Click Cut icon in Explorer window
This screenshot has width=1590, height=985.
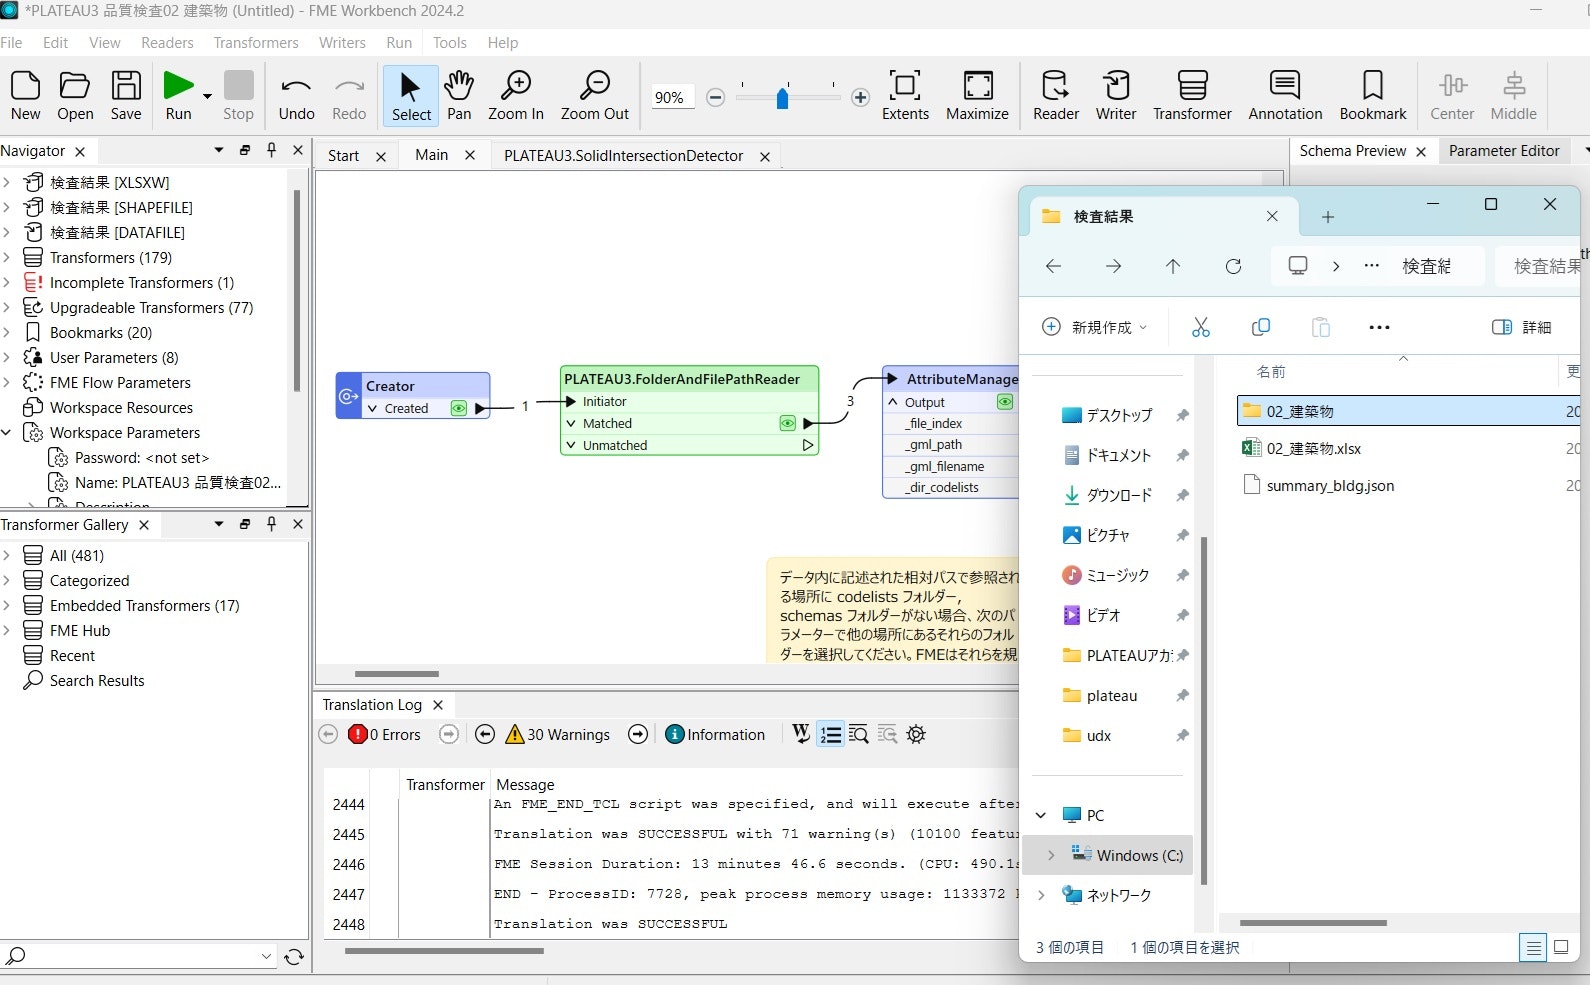[1201, 327]
